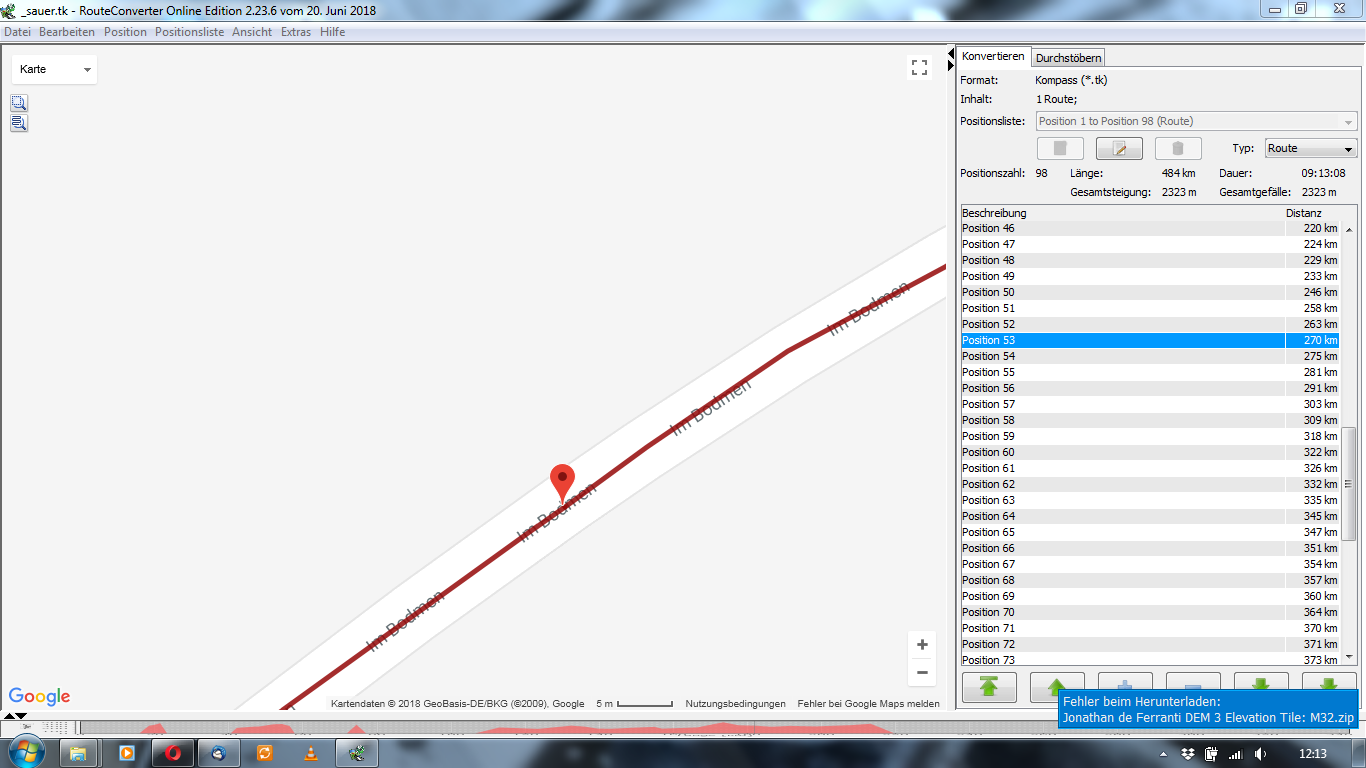Open VLC media player from the taskbar
1366x768 pixels.
311,752
